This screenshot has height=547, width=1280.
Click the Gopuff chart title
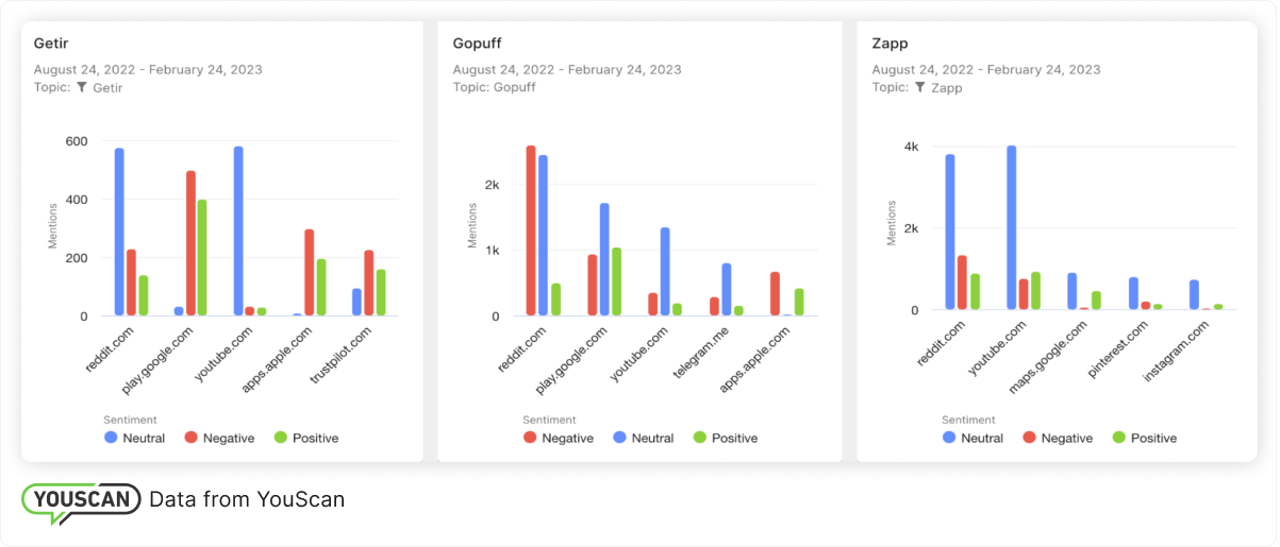point(477,45)
